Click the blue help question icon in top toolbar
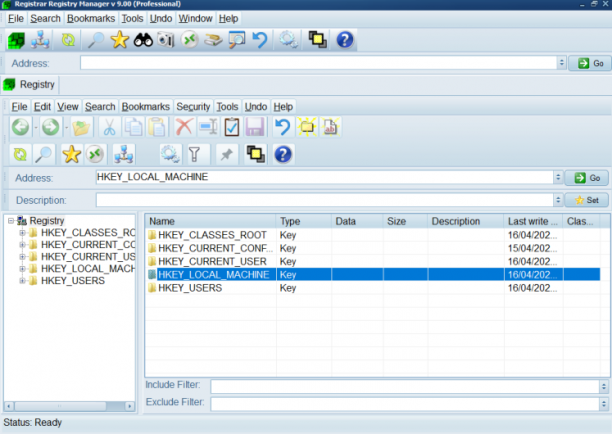The width and height of the screenshot is (612, 434). click(x=345, y=40)
